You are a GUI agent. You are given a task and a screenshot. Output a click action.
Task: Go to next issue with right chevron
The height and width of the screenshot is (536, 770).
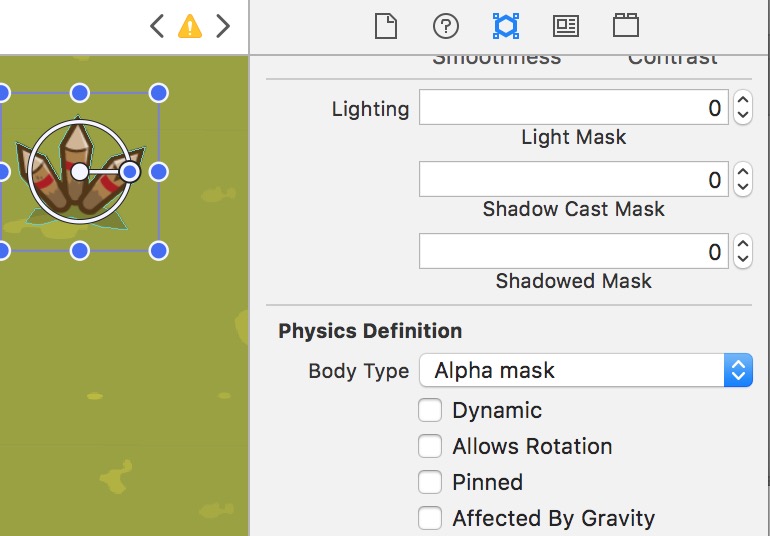pyautogui.click(x=223, y=27)
